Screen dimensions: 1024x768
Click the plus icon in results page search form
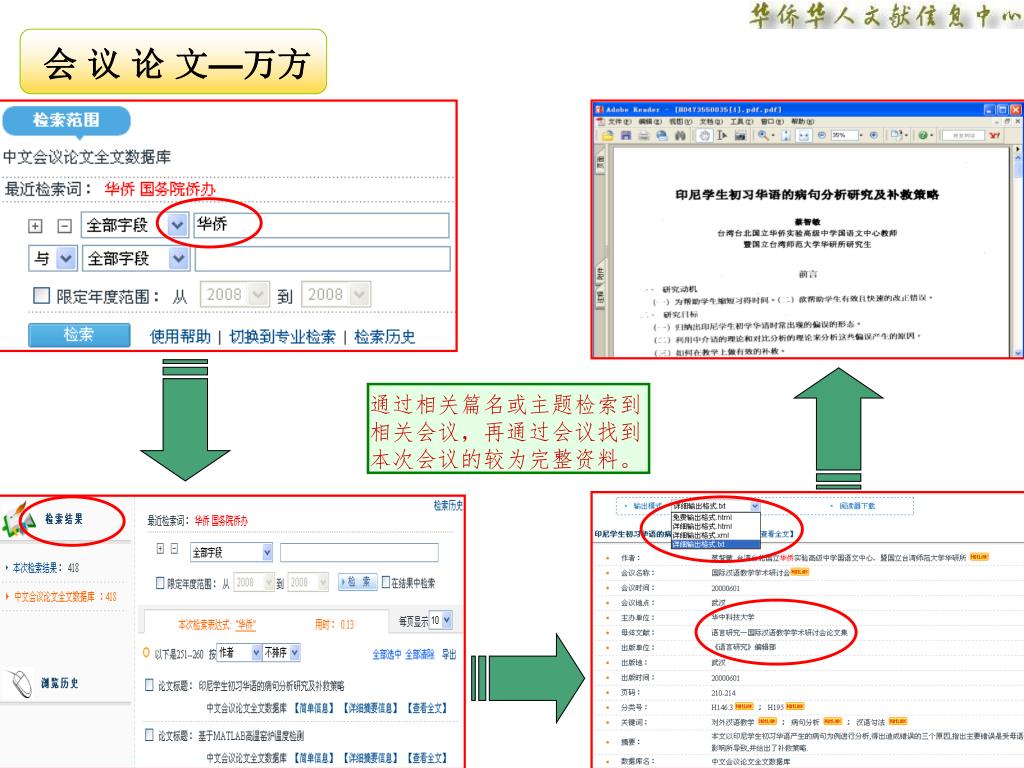(x=160, y=549)
